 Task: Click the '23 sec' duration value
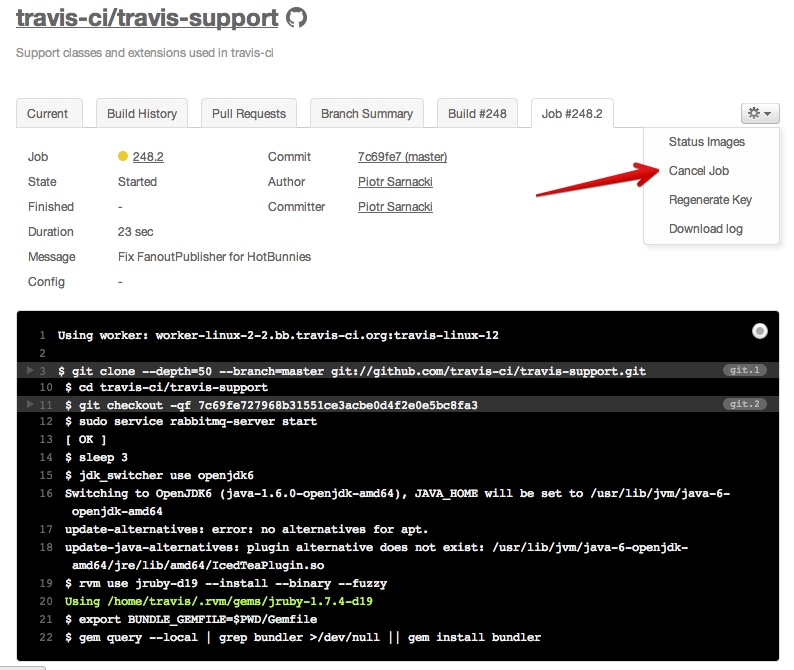tap(135, 231)
